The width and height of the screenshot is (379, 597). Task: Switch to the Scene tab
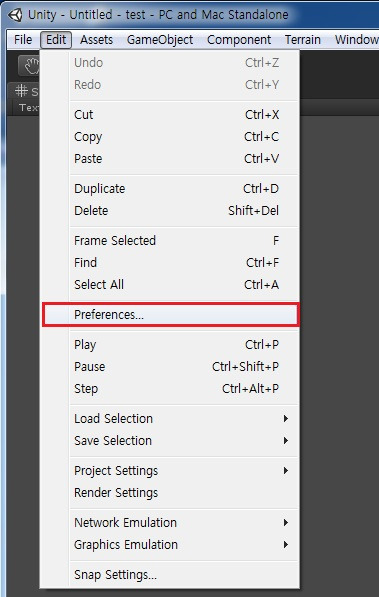click(25, 92)
